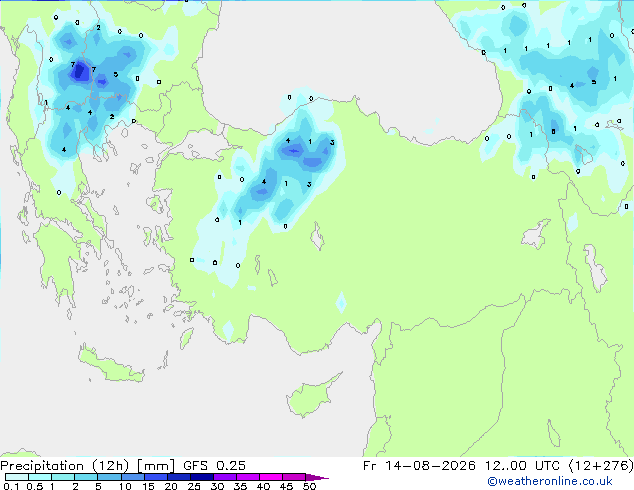Click the "12..00 UTC" time text
This screenshot has width=634, height=490.
pyautogui.click(x=522, y=466)
